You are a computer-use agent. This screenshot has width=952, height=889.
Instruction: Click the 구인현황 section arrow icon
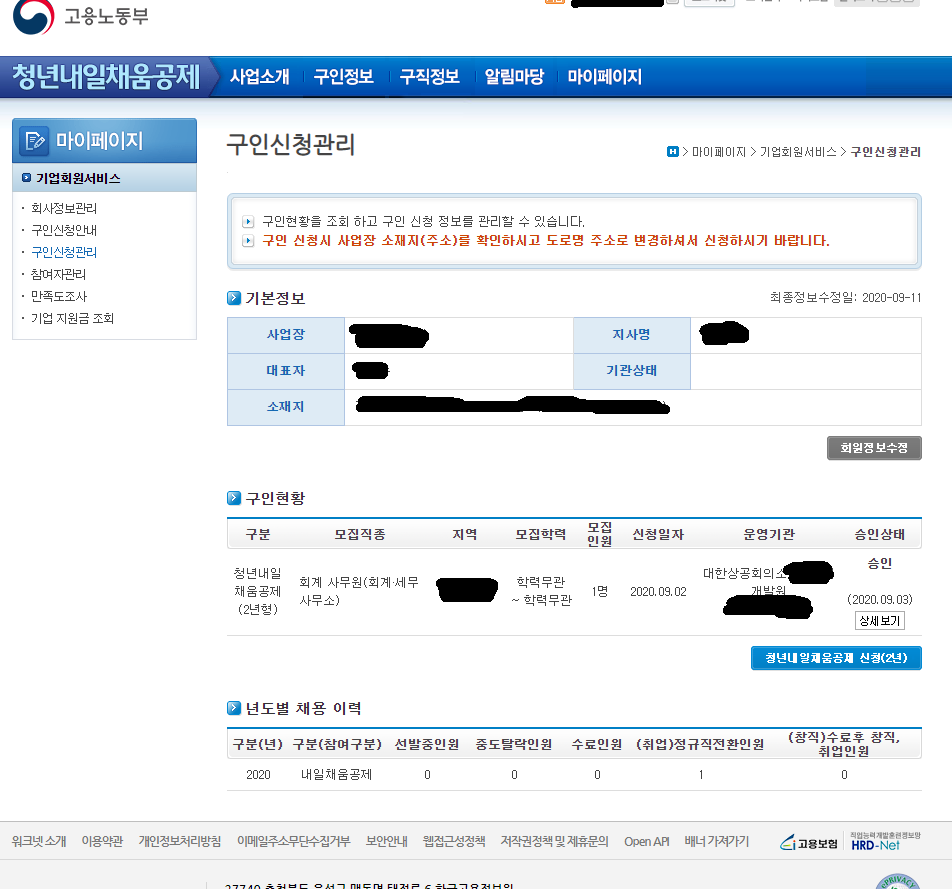tap(234, 498)
